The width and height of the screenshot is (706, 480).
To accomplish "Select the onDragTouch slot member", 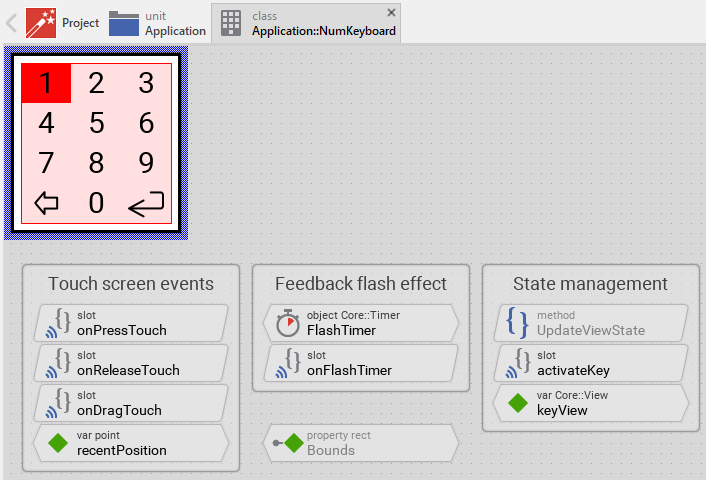I will [130, 403].
